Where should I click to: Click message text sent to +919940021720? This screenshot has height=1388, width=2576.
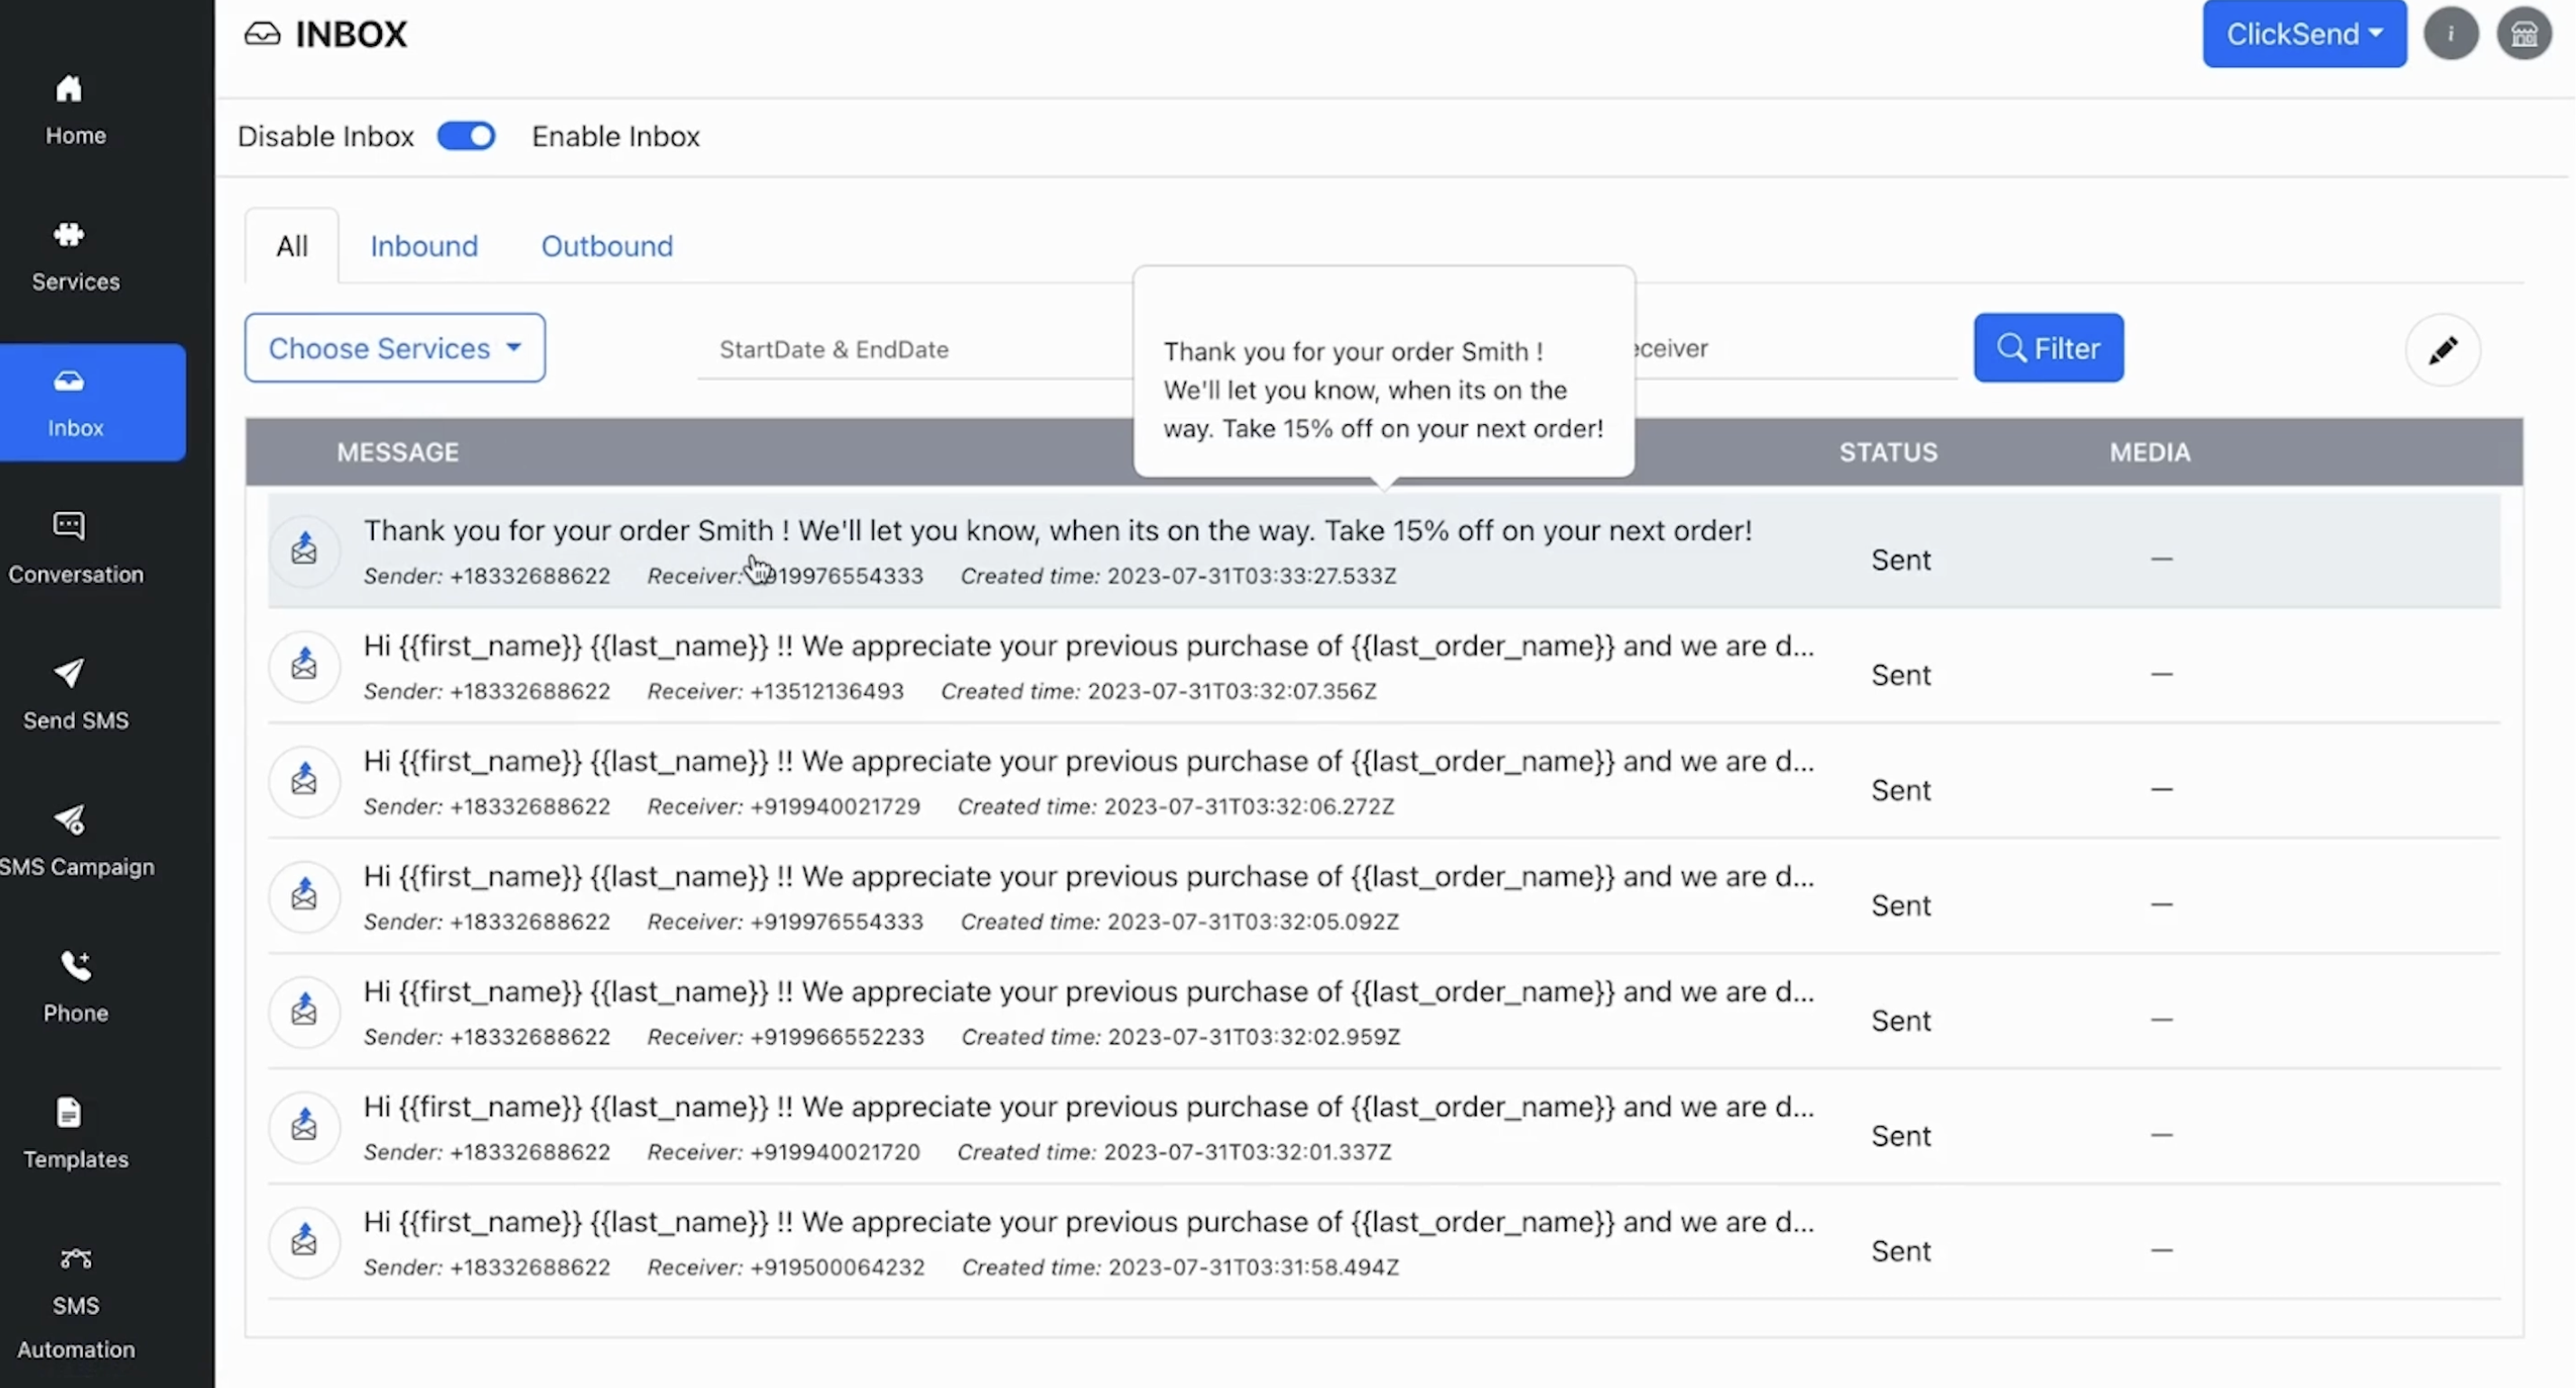click(1088, 1107)
